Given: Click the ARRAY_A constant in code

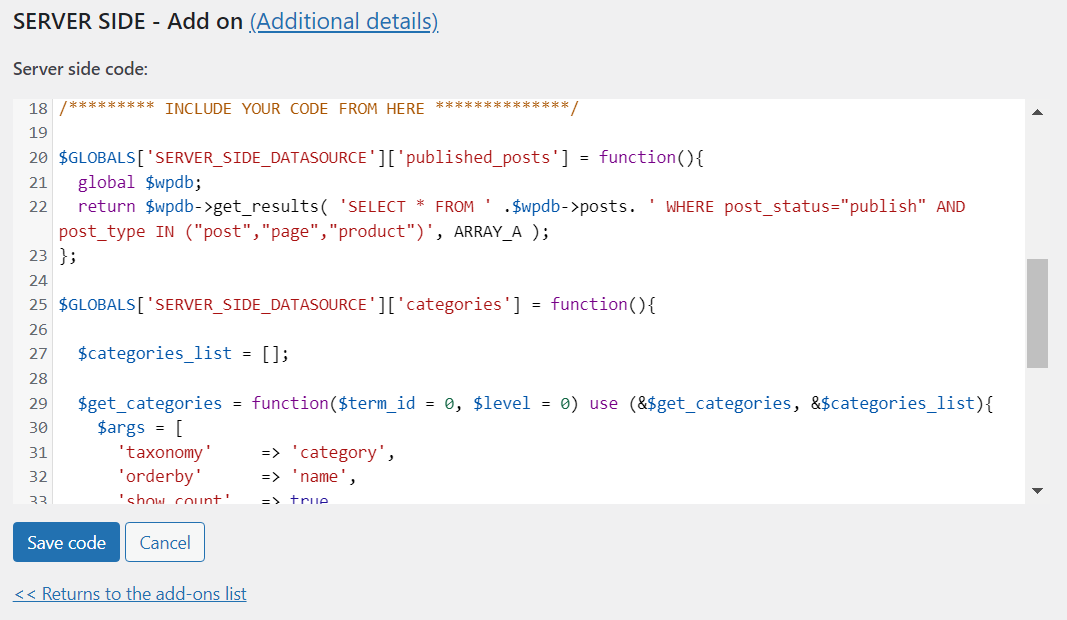Looking at the screenshot, I should tap(487, 231).
